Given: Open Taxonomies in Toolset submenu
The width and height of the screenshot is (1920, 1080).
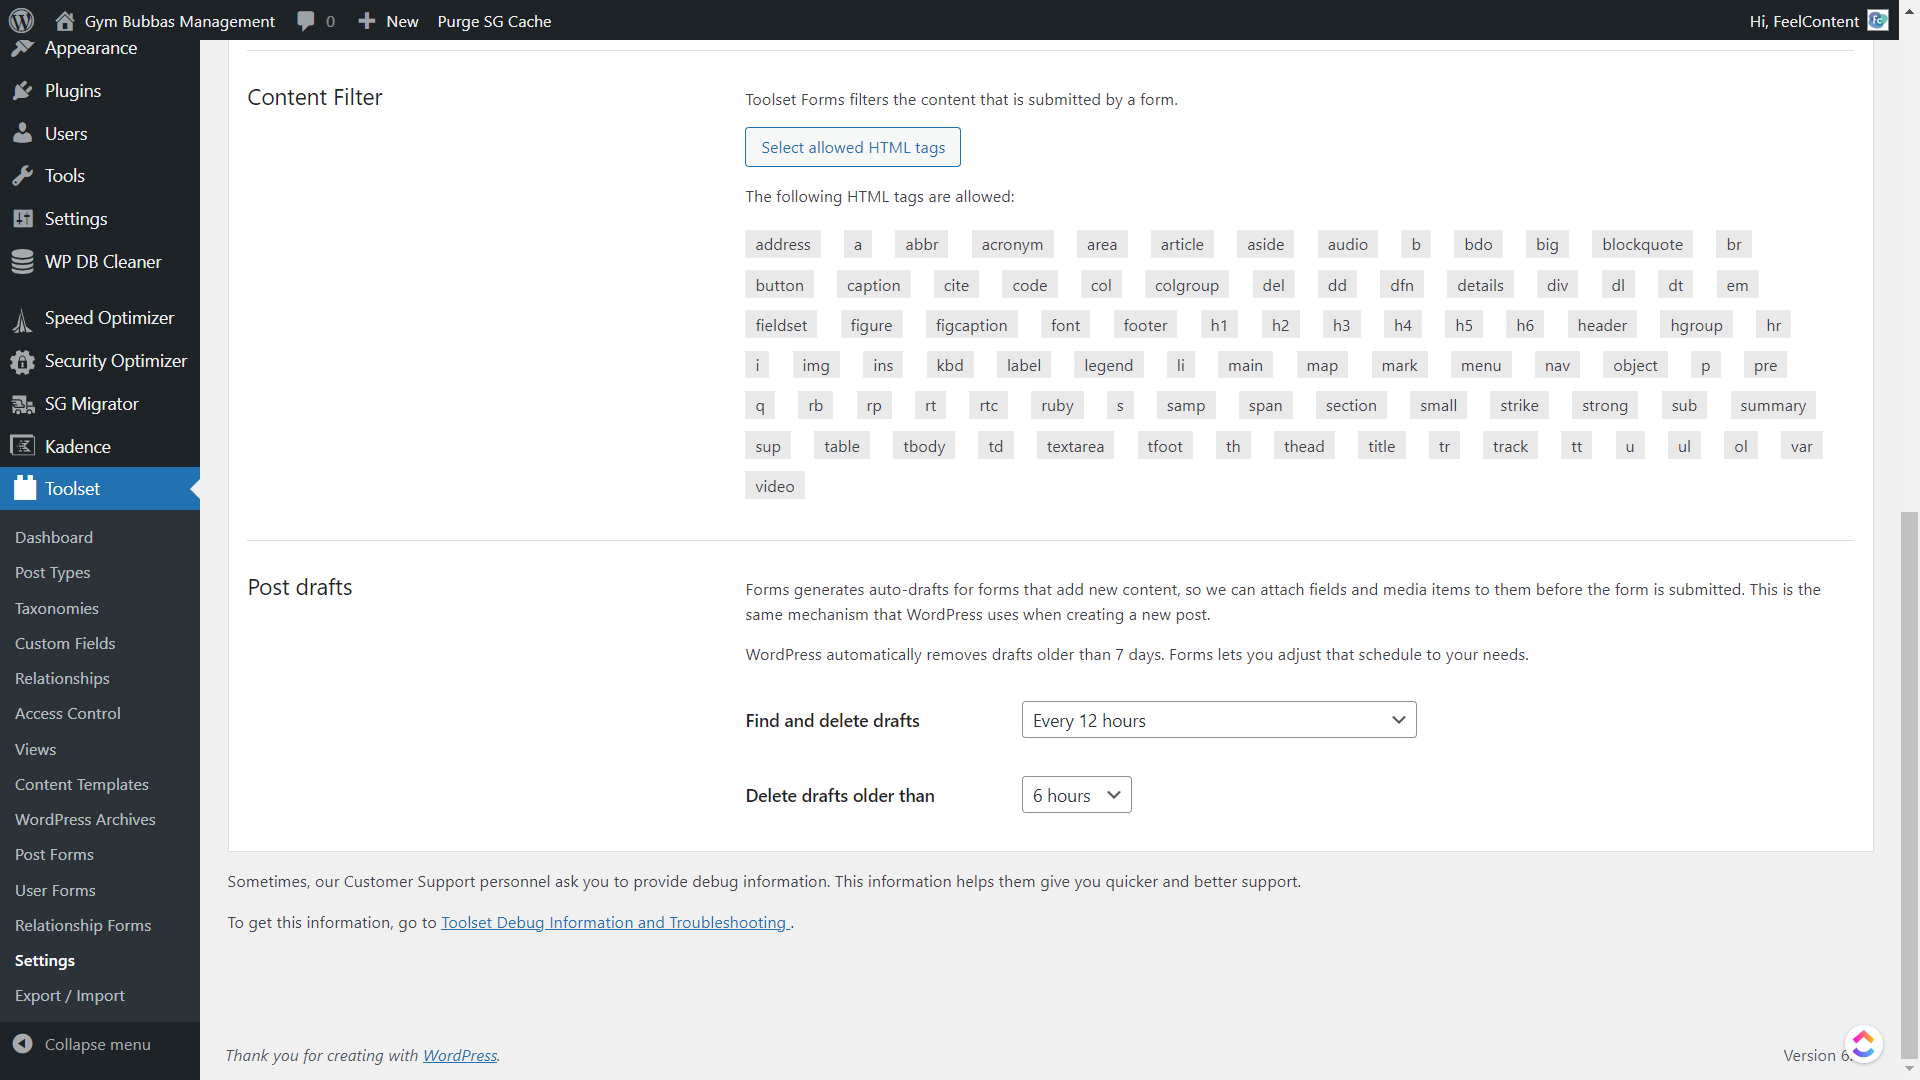Looking at the screenshot, I should (57, 608).
